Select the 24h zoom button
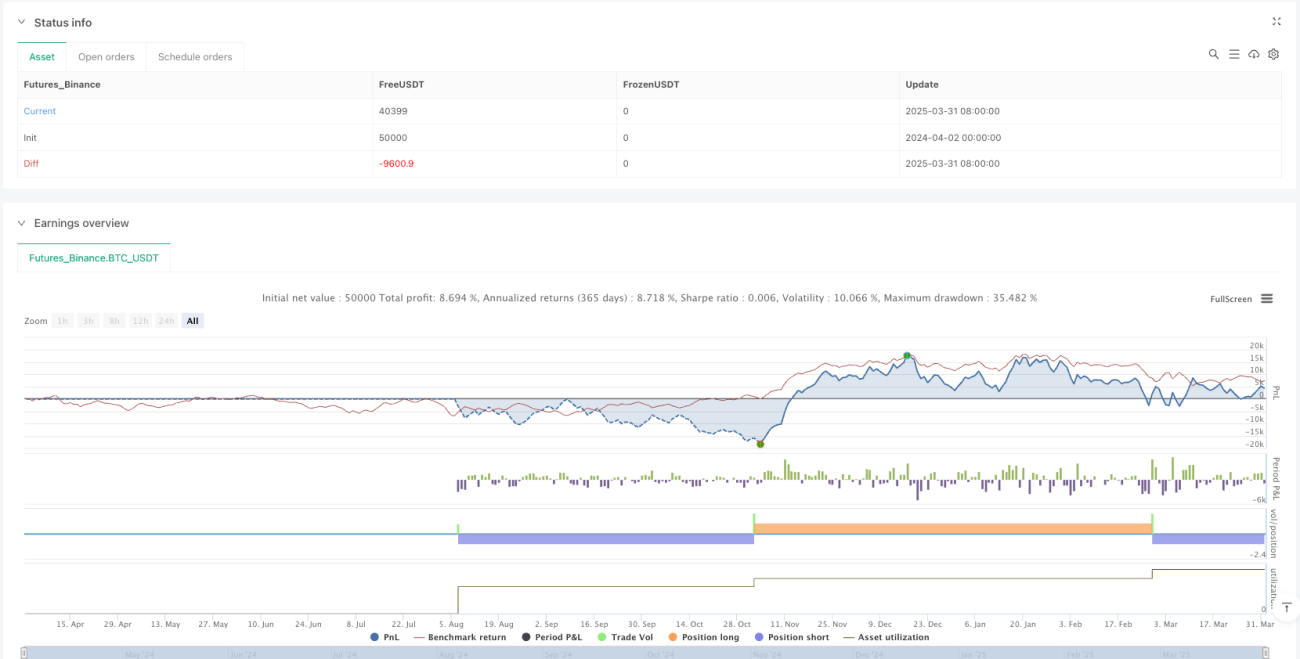1300x659 pixels. coord(166,321)
